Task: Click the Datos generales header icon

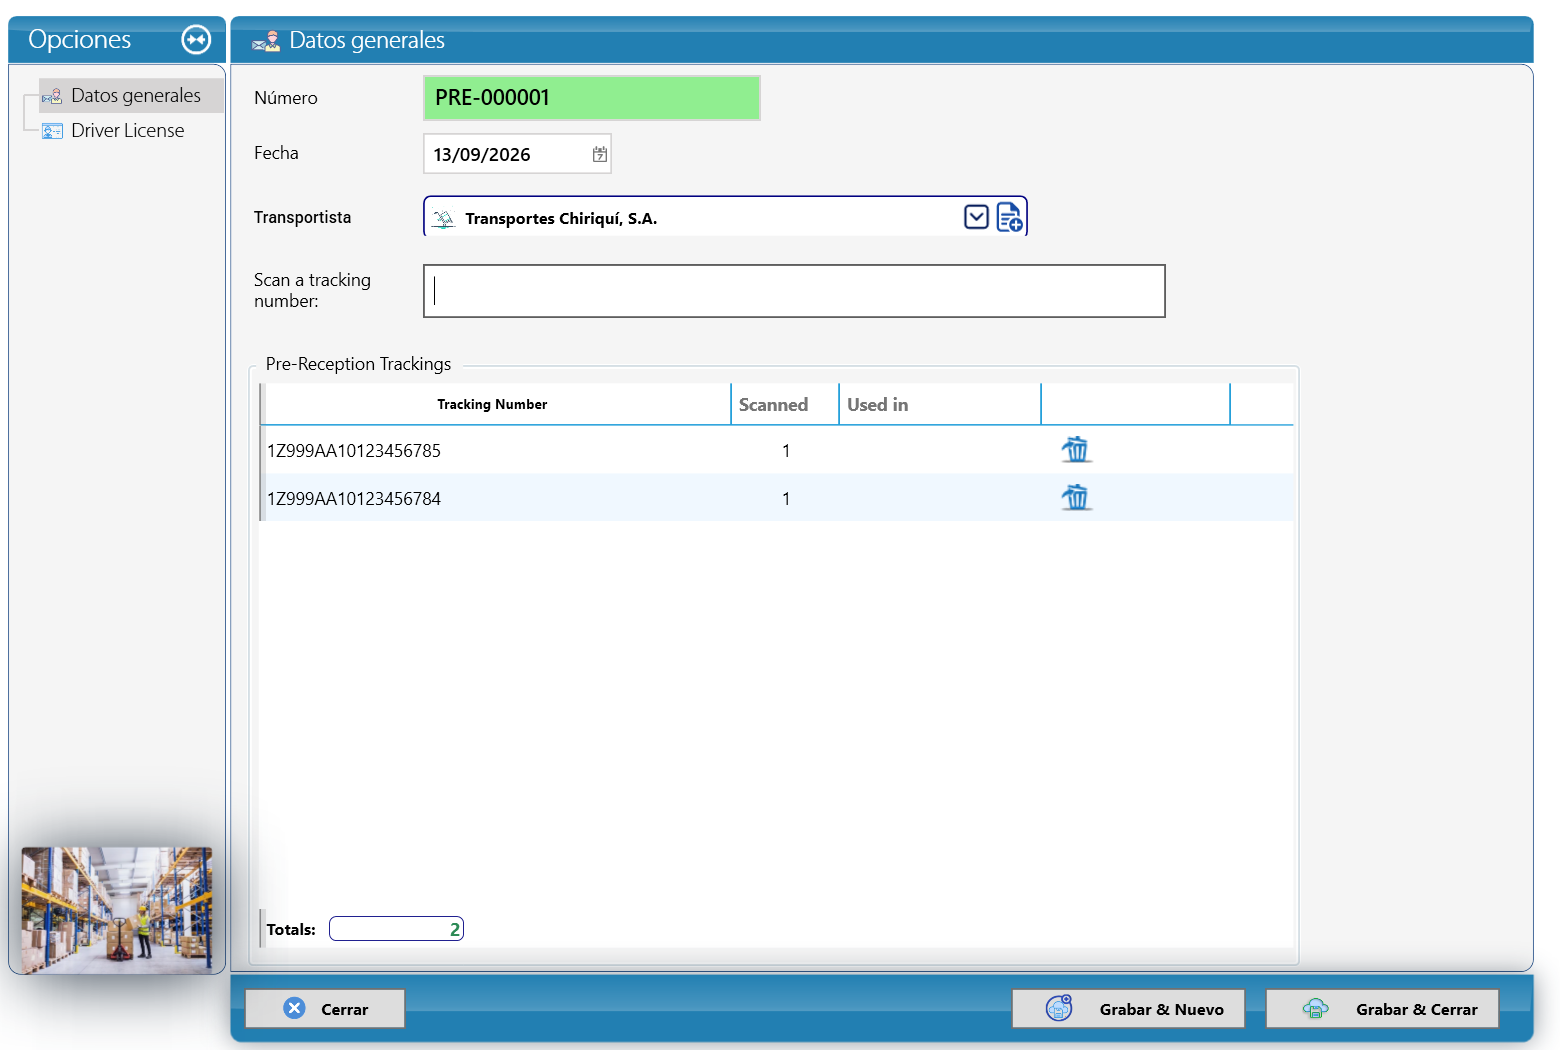Action: pos(266,40)
